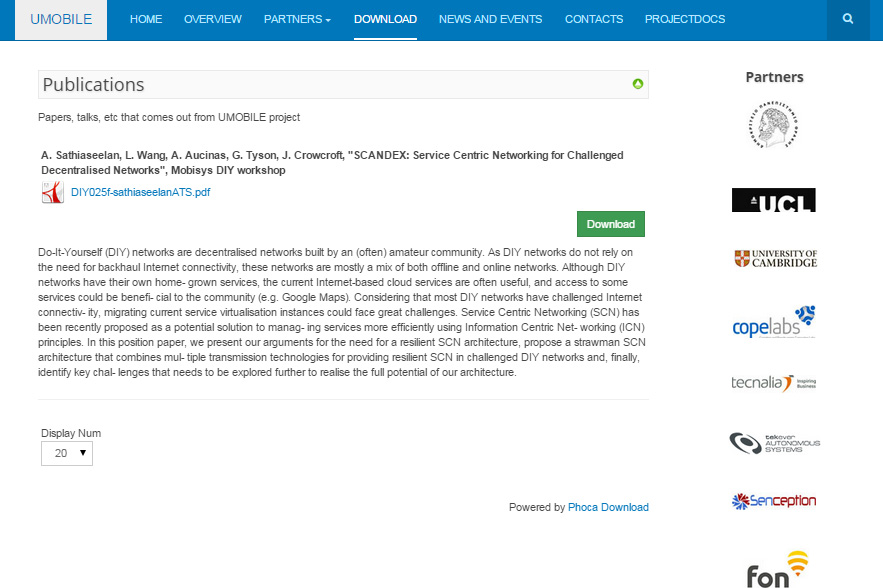Click the PDF file icon
Screen dimensions: 883x588
[52, 192]
